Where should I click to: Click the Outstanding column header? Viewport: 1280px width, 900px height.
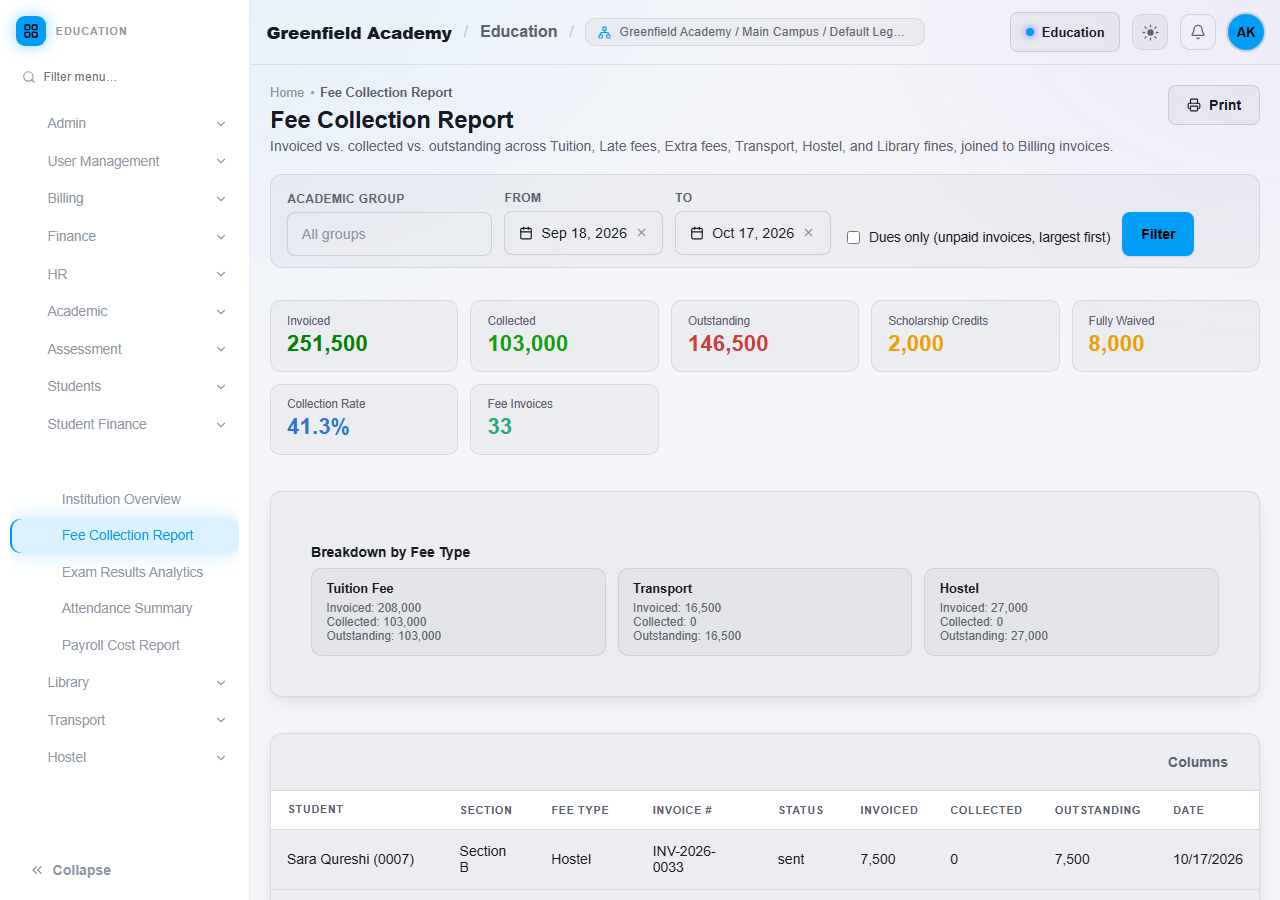point(1097,810)
